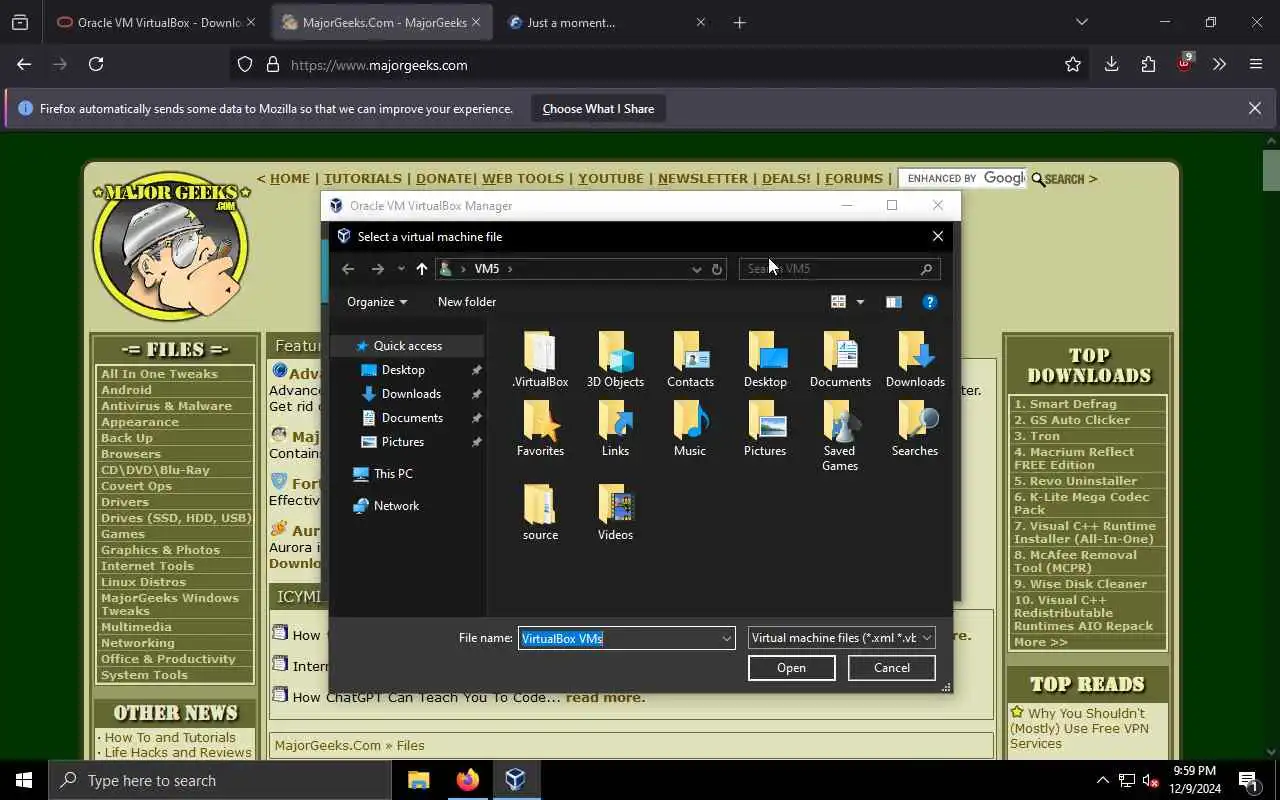Select Desktop in Quick access pane

403,370
